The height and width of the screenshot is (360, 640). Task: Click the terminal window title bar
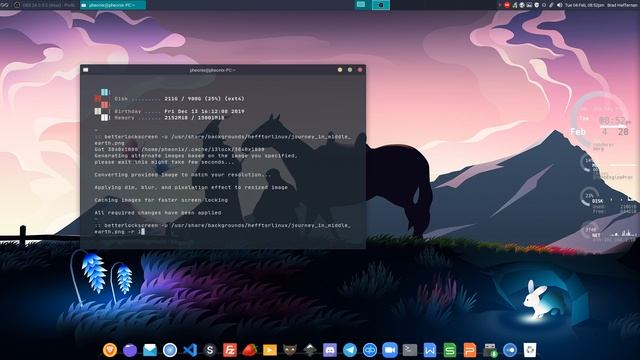point(223,70)
